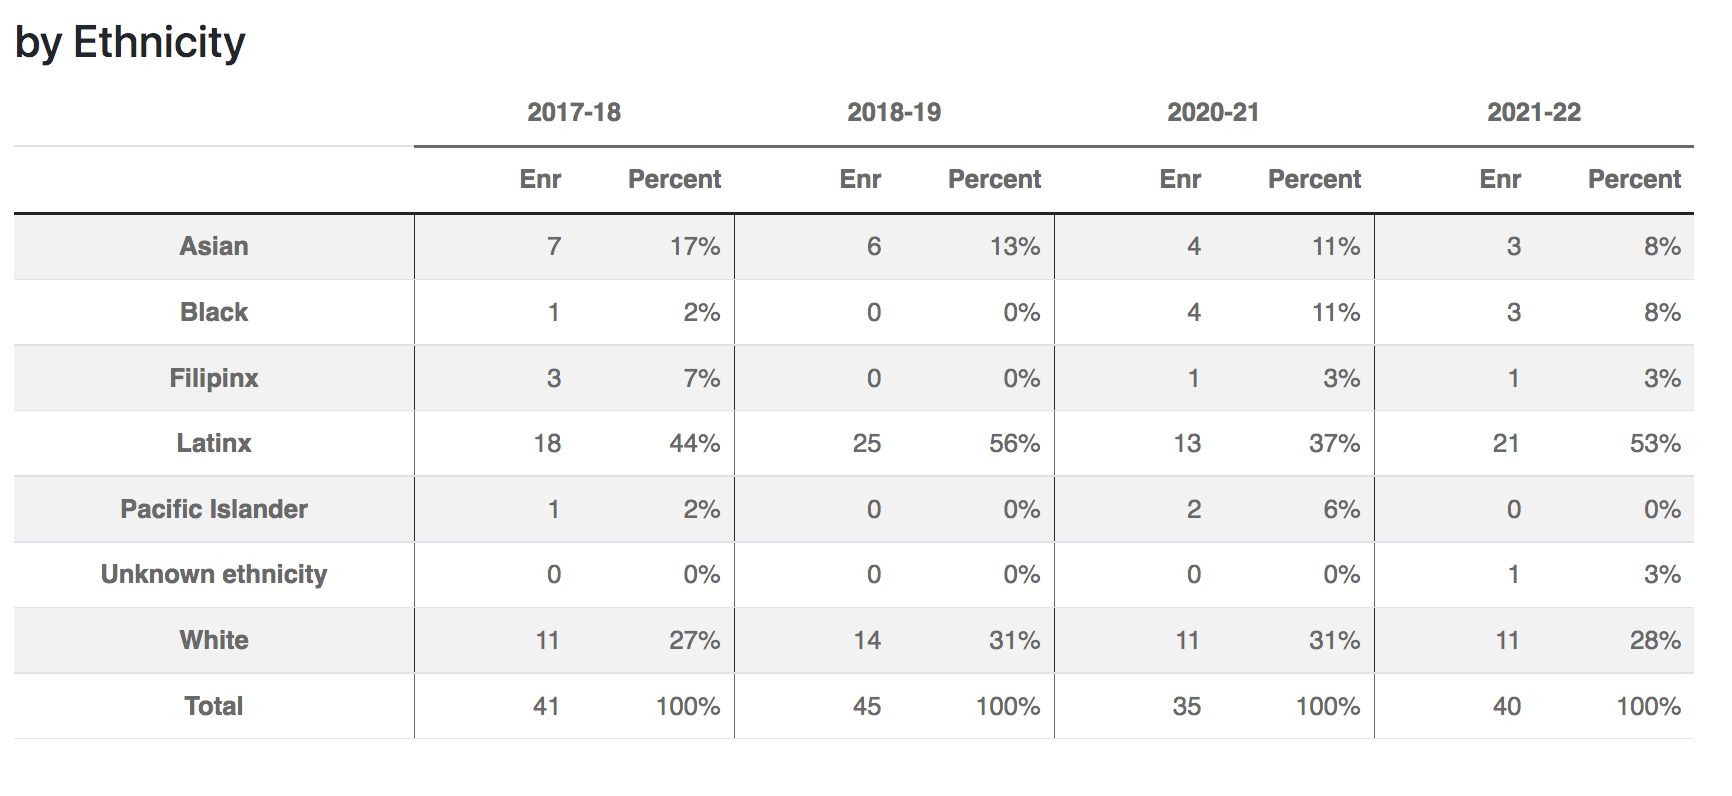The image size is (1732, 796).
Task: Select the Pacific Islander row label
Action: [214, 509]
